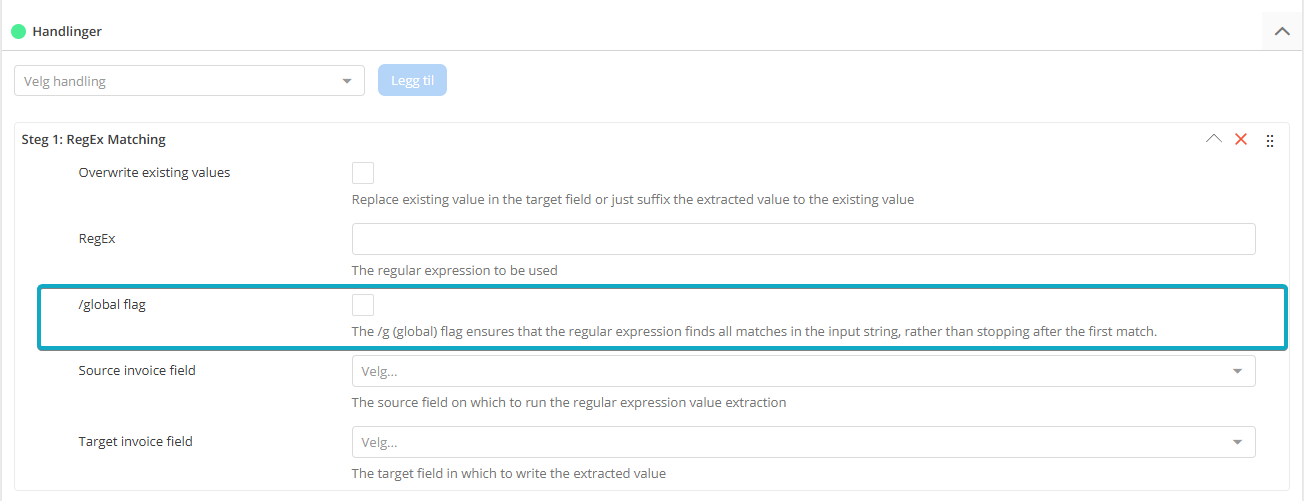Click the green status dot beside Handlinger
Image resolution: width=1304 pixels, height=501 pixels.
(18, 31)
